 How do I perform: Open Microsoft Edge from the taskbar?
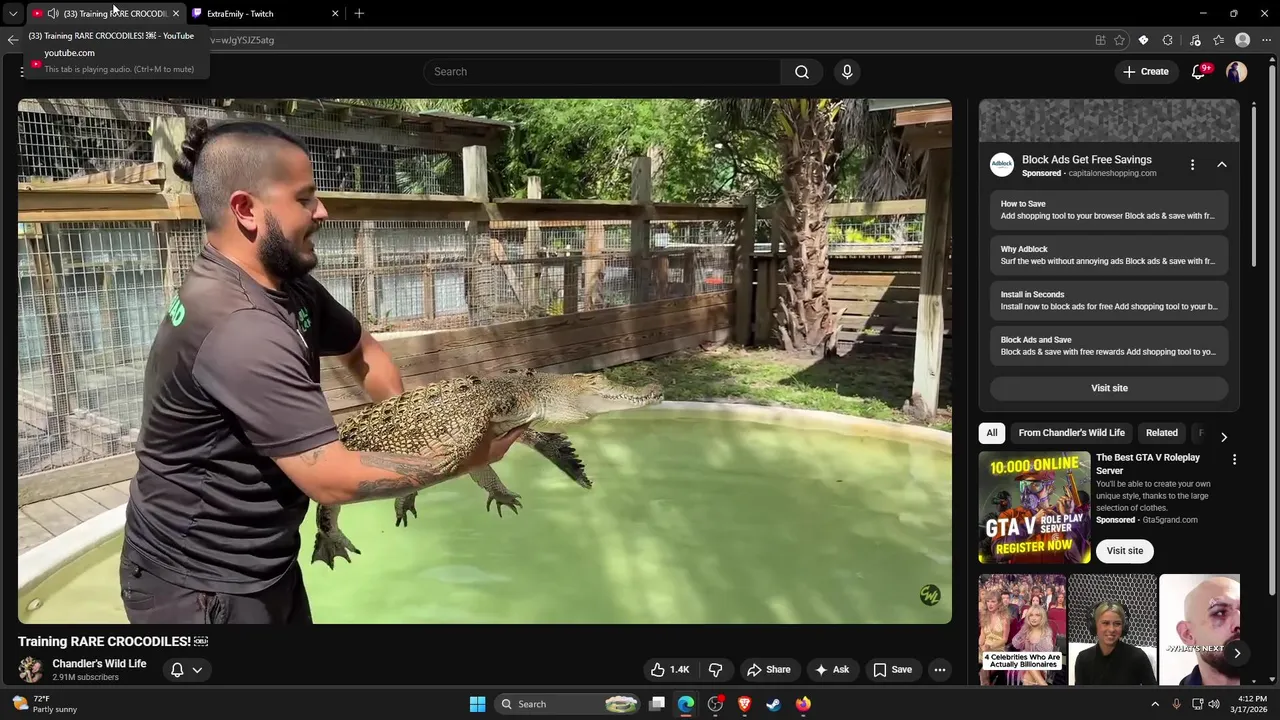click(686, 704)
